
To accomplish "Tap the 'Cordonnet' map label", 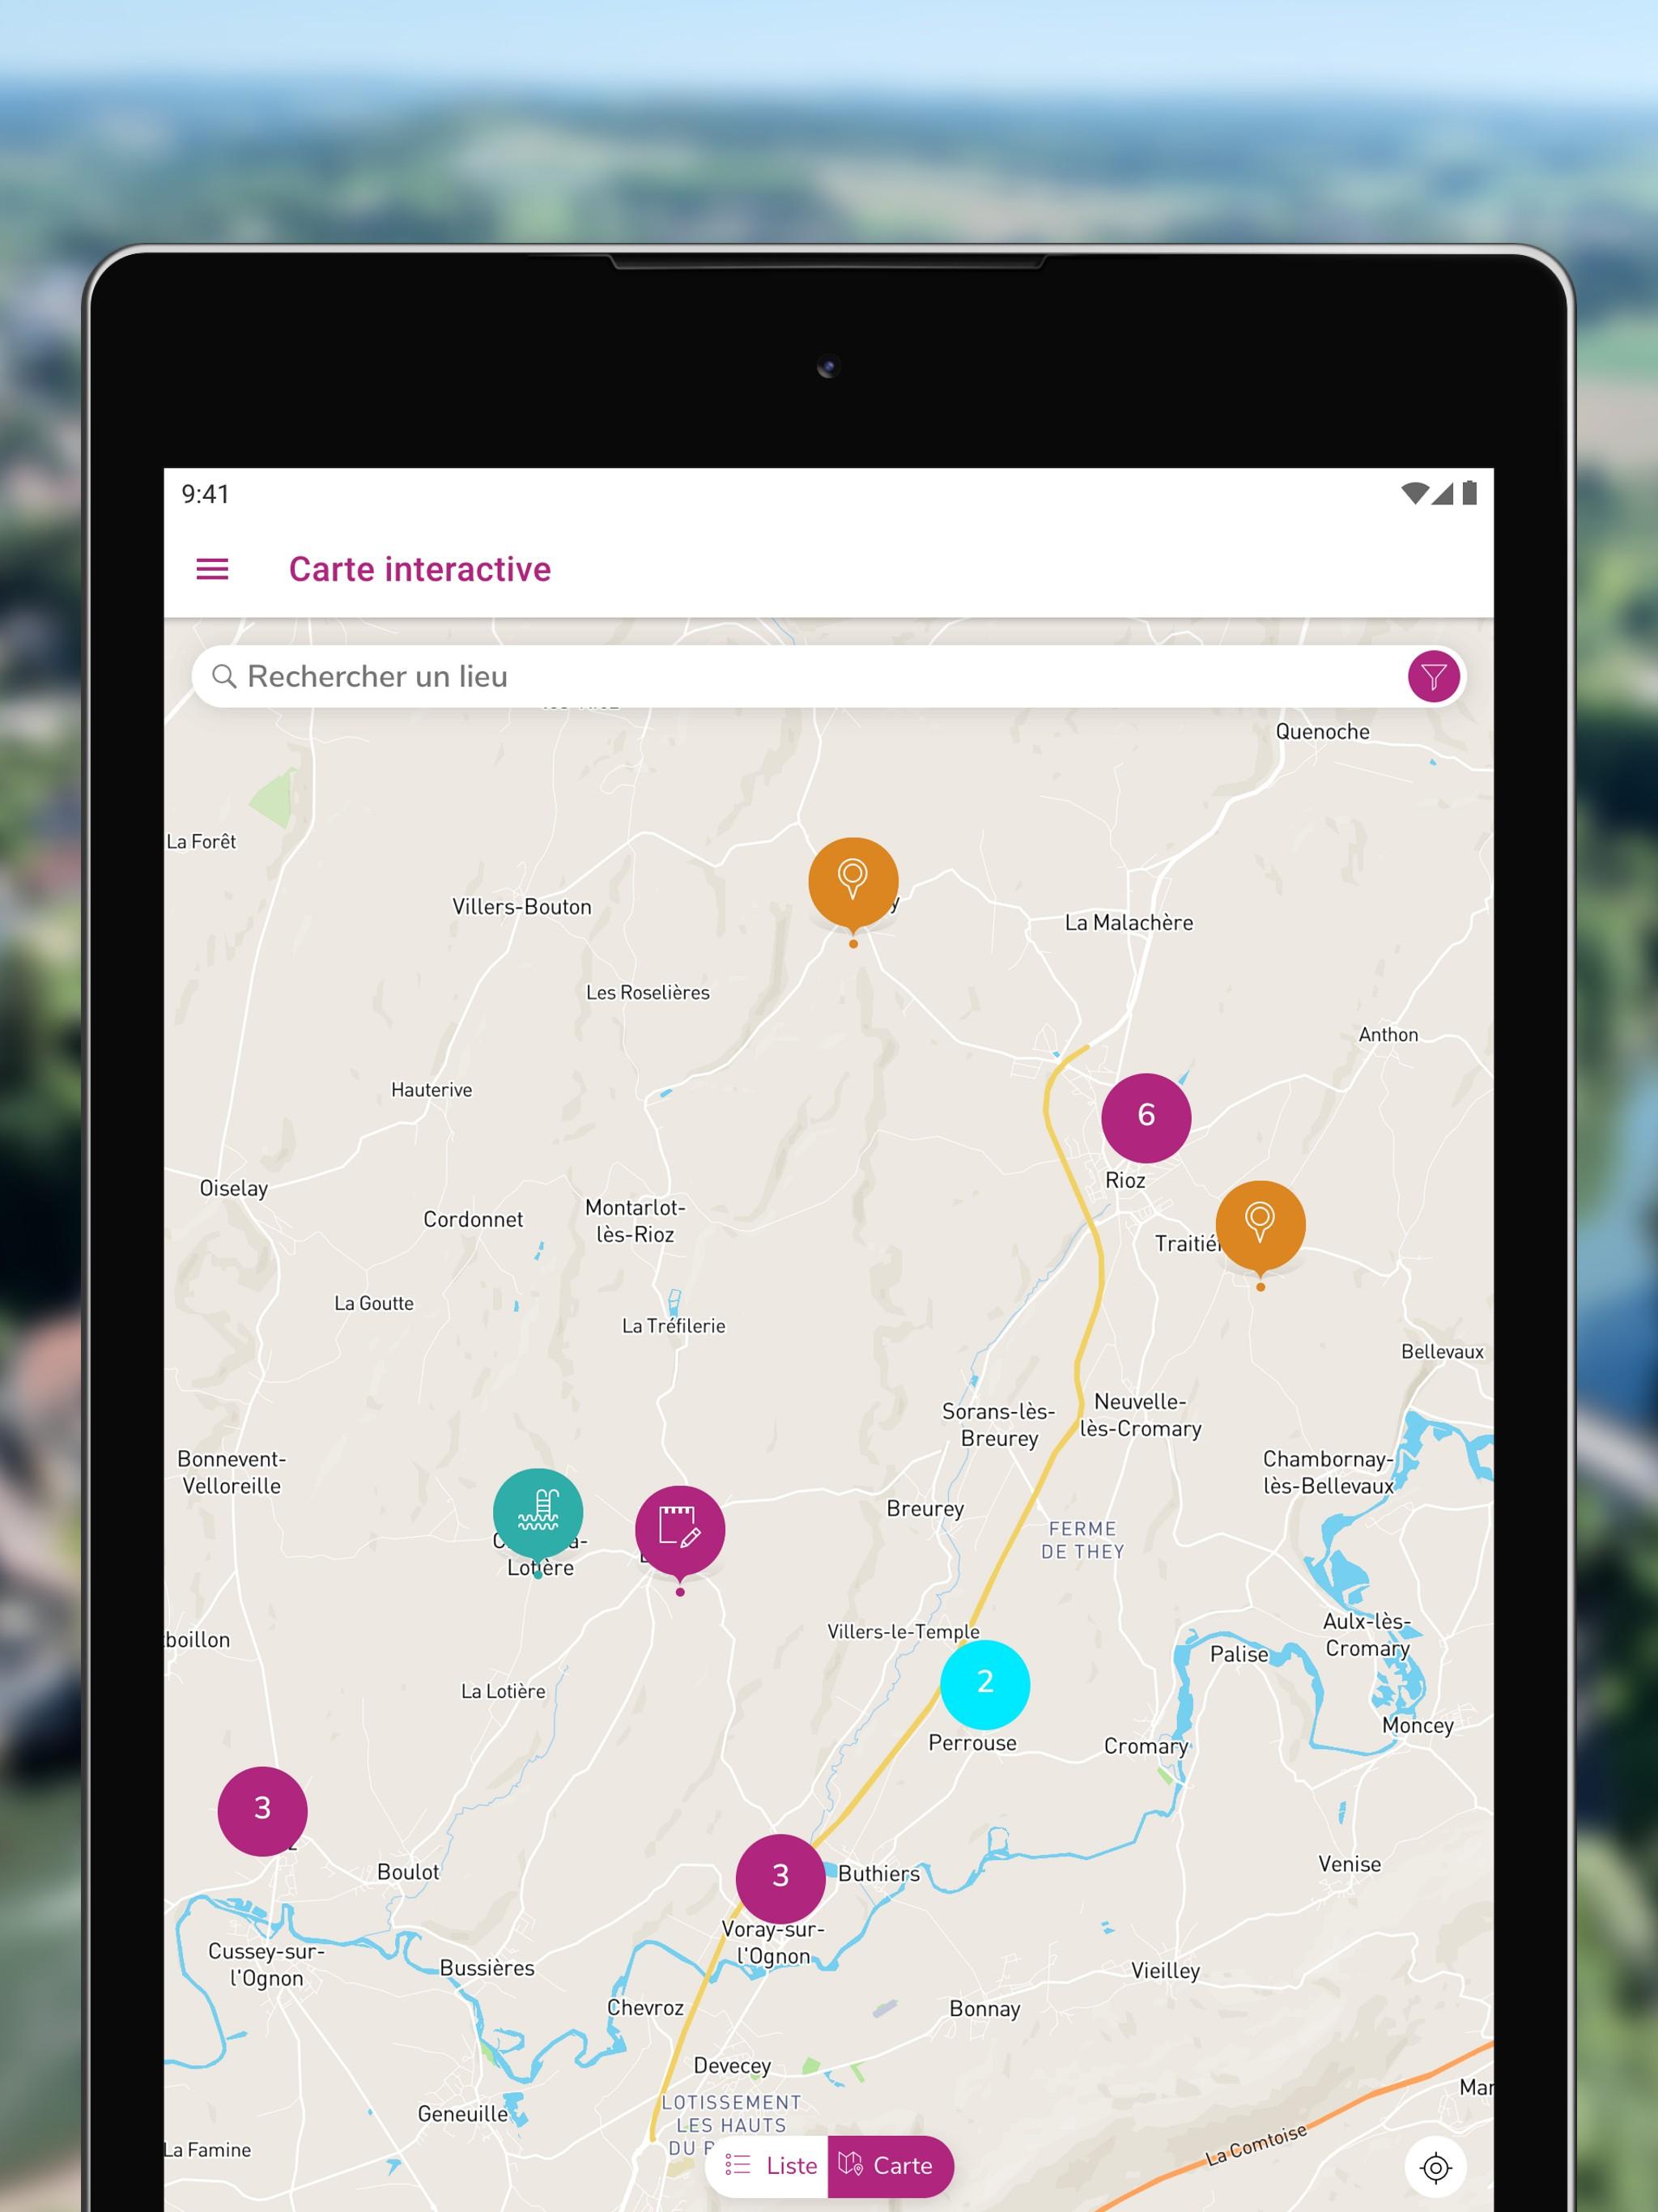I will tap(473, 1220).
